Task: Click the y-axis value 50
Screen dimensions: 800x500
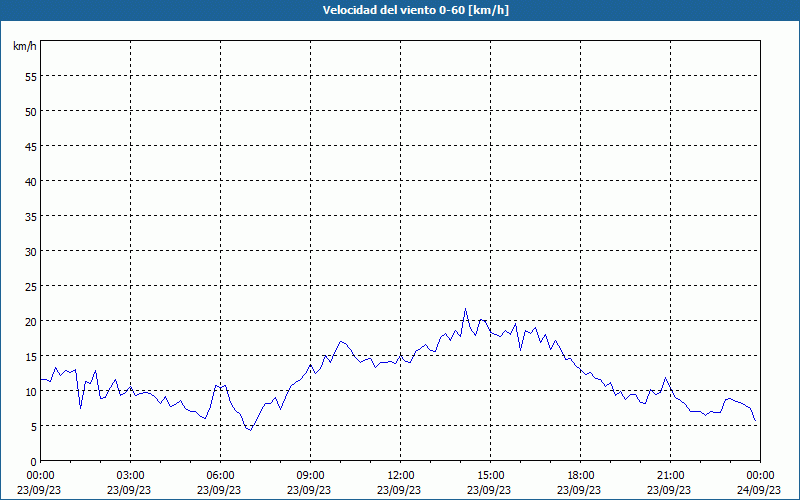Action: tap(31, 111)
